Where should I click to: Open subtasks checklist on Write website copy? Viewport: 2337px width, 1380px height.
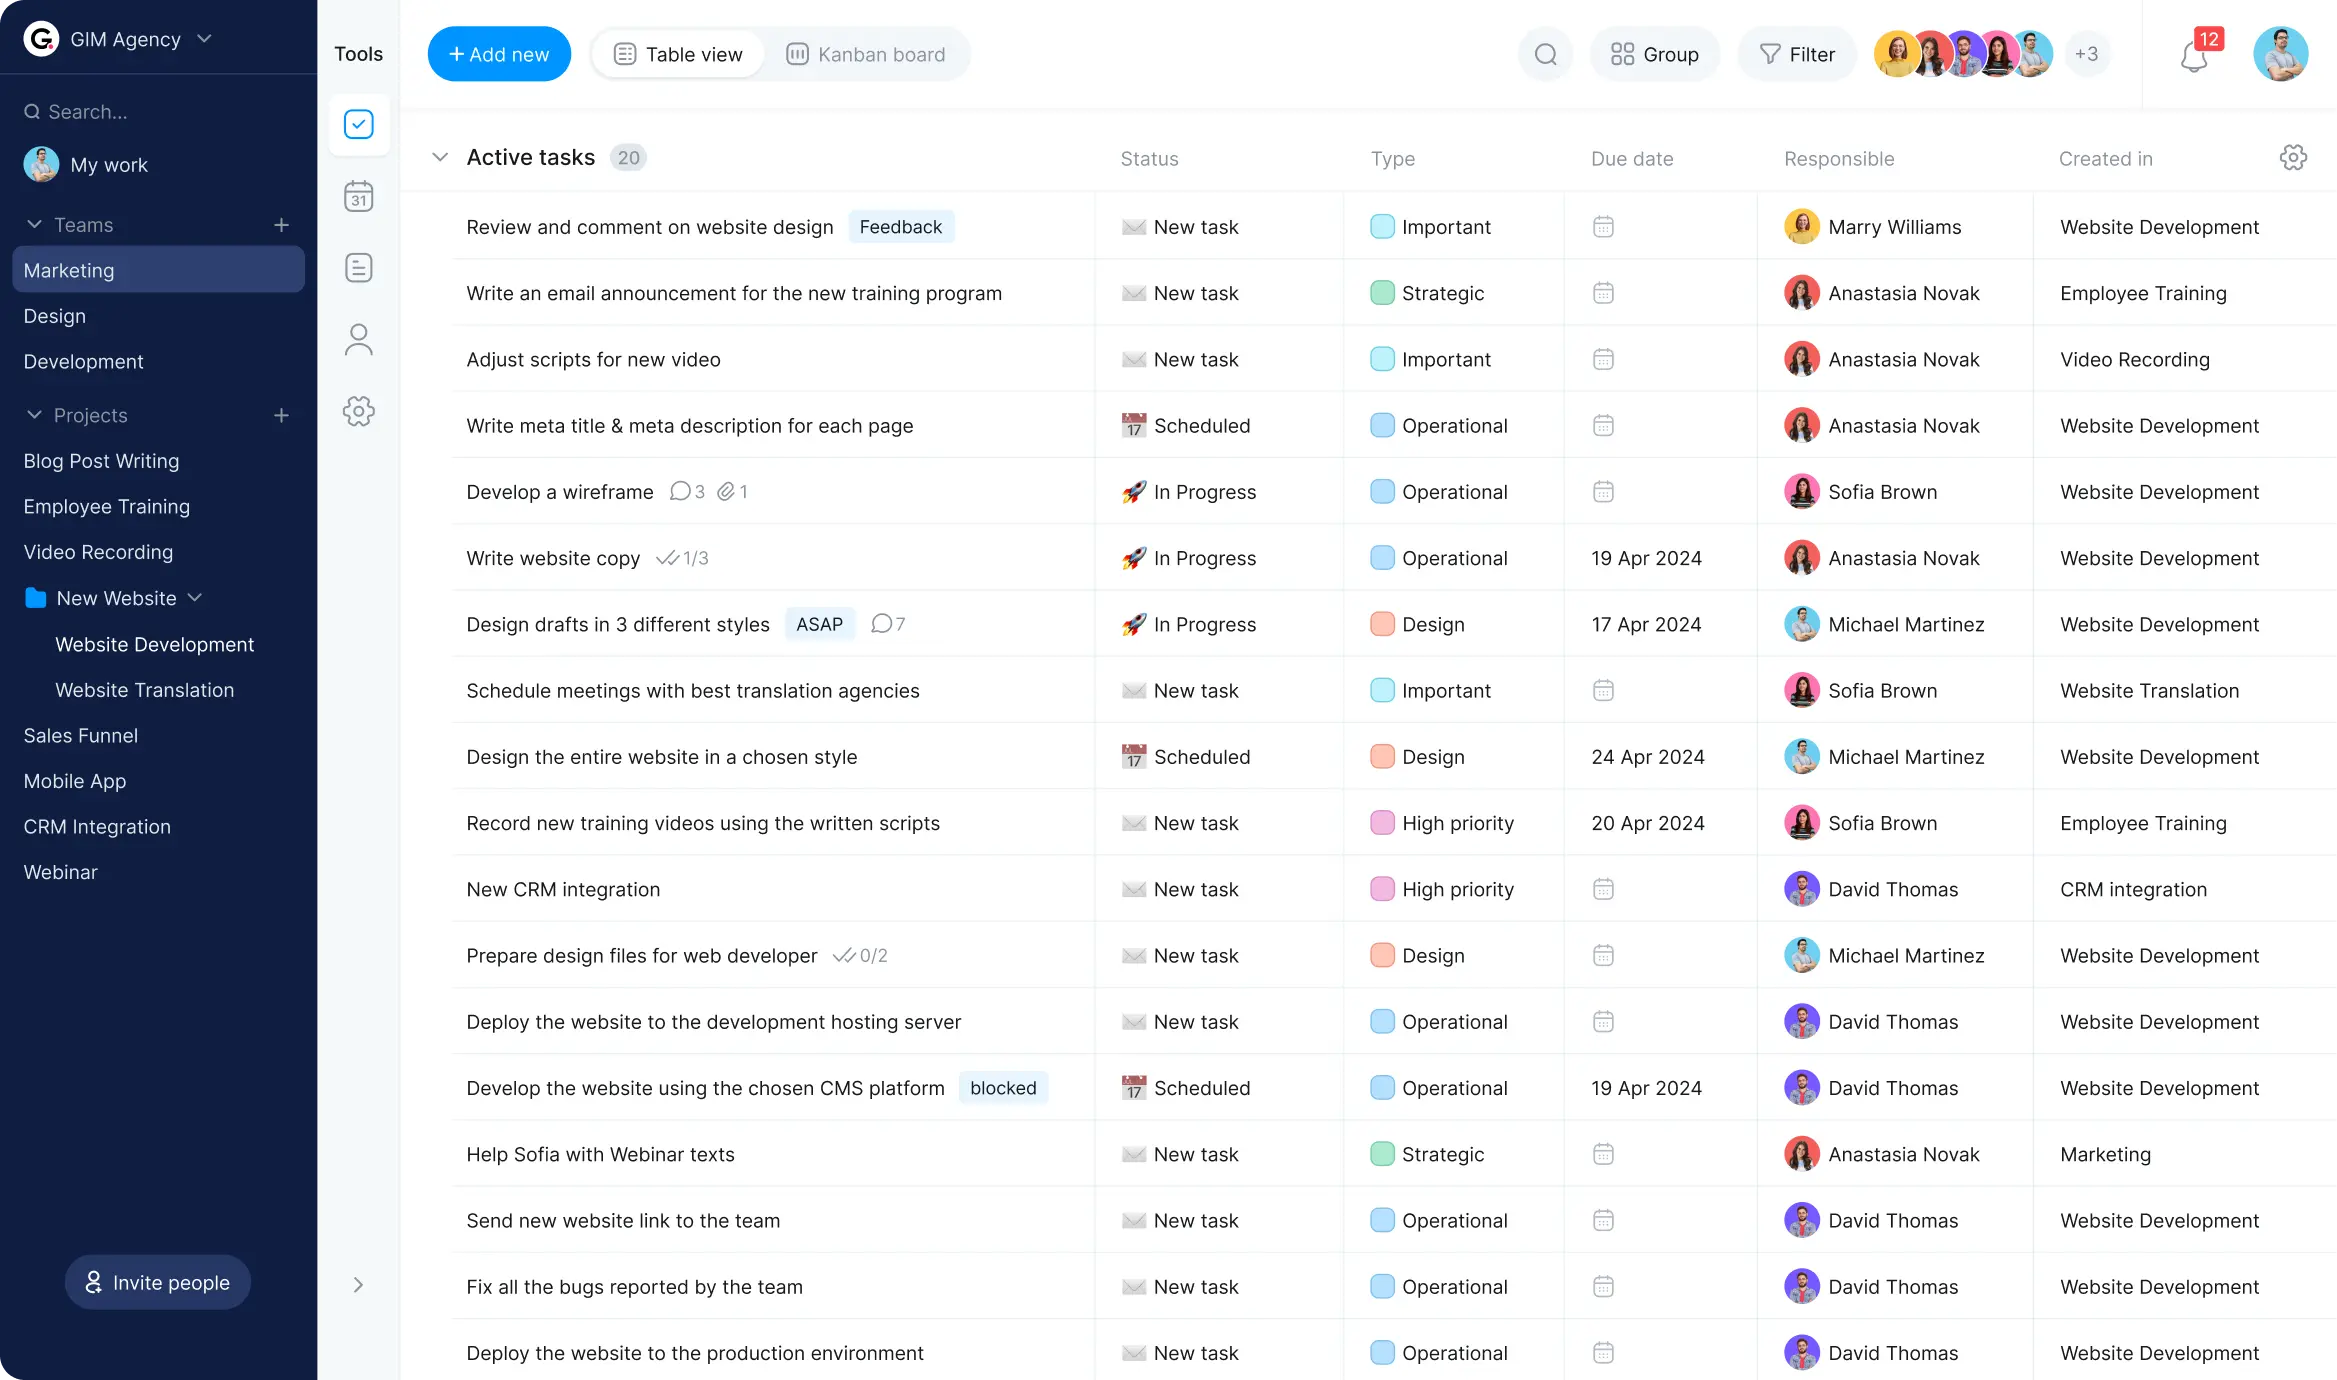pyautogui.click(x=682, y=558)
